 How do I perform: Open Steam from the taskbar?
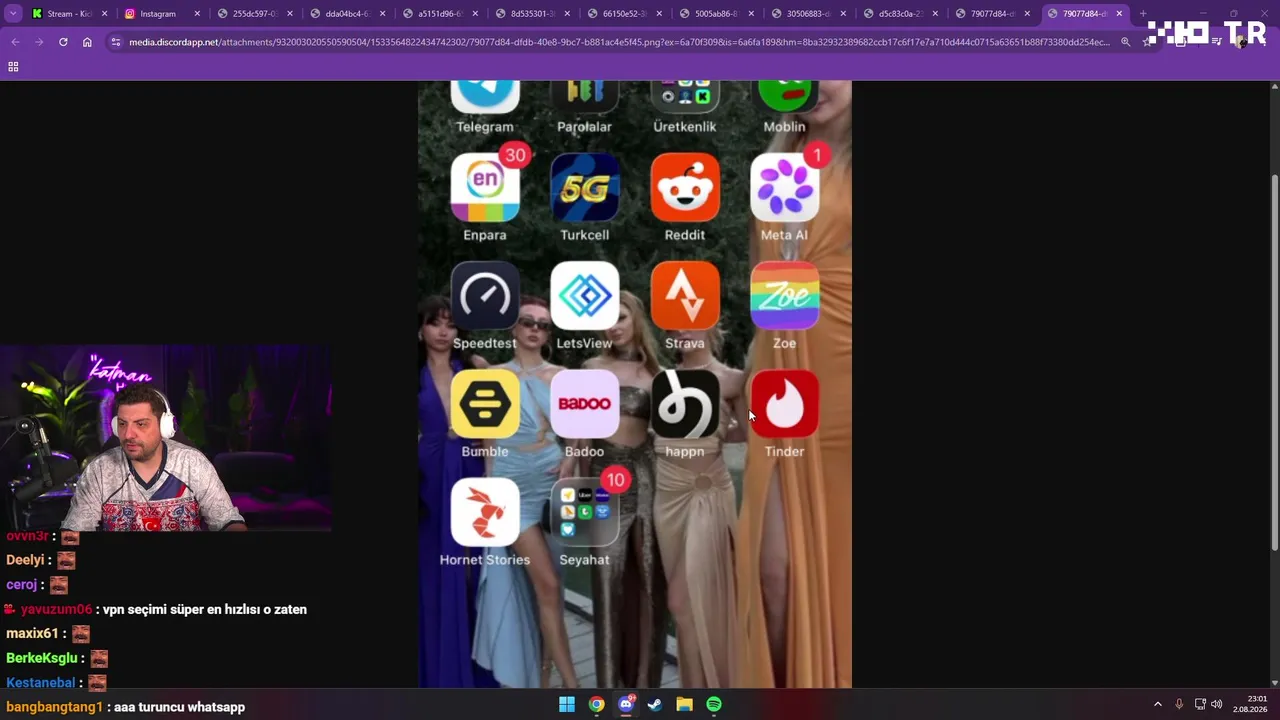tap(655, 704)
